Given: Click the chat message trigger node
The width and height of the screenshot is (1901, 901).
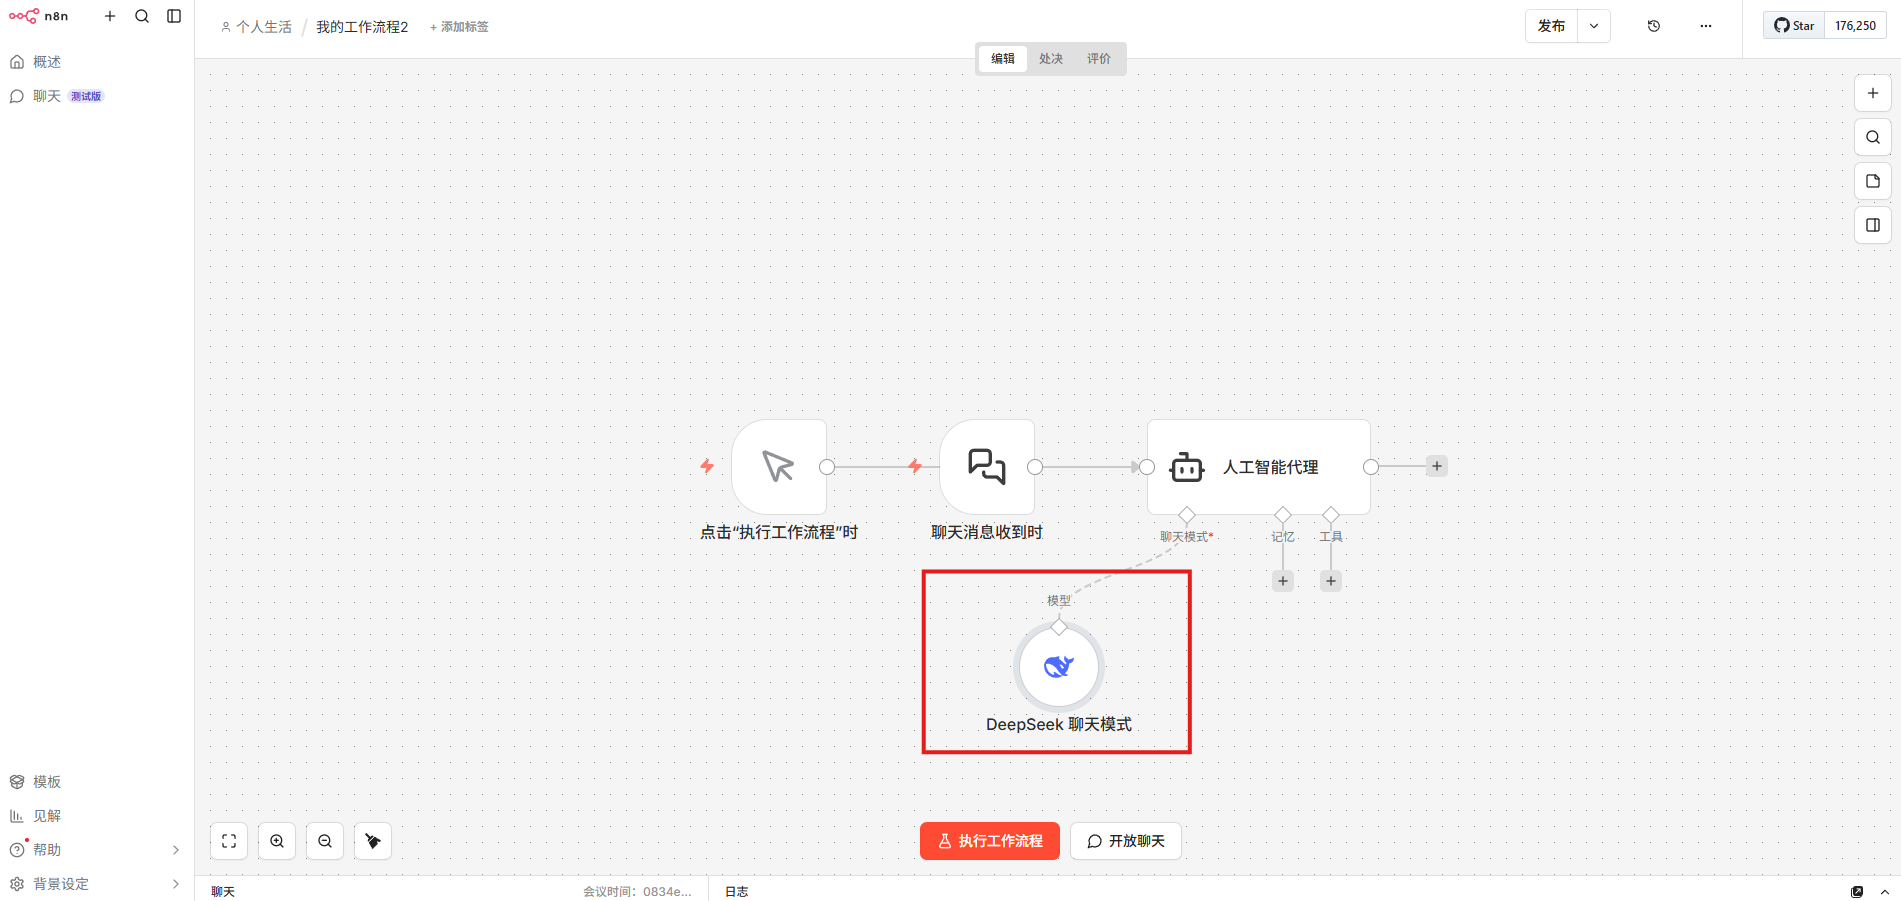Looking at the screenshot, I should tap(986, 467).
